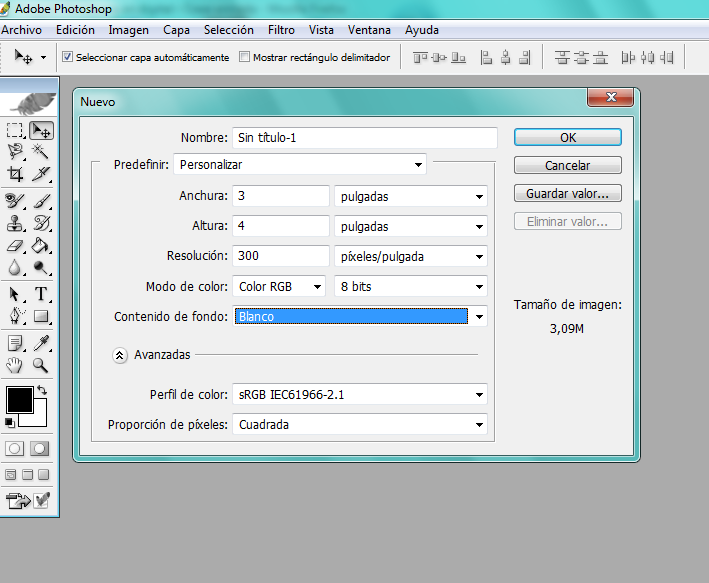Check Mostrar rectángulo delimitador
Screen dimensions: 709x583
(244, 57)
